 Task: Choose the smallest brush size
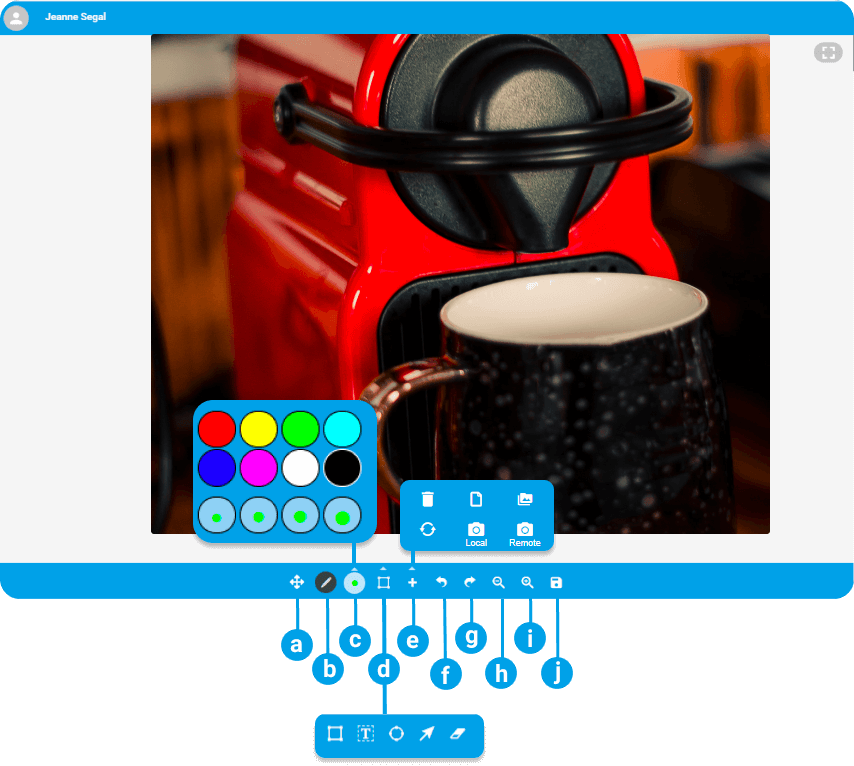click(217, 515)
